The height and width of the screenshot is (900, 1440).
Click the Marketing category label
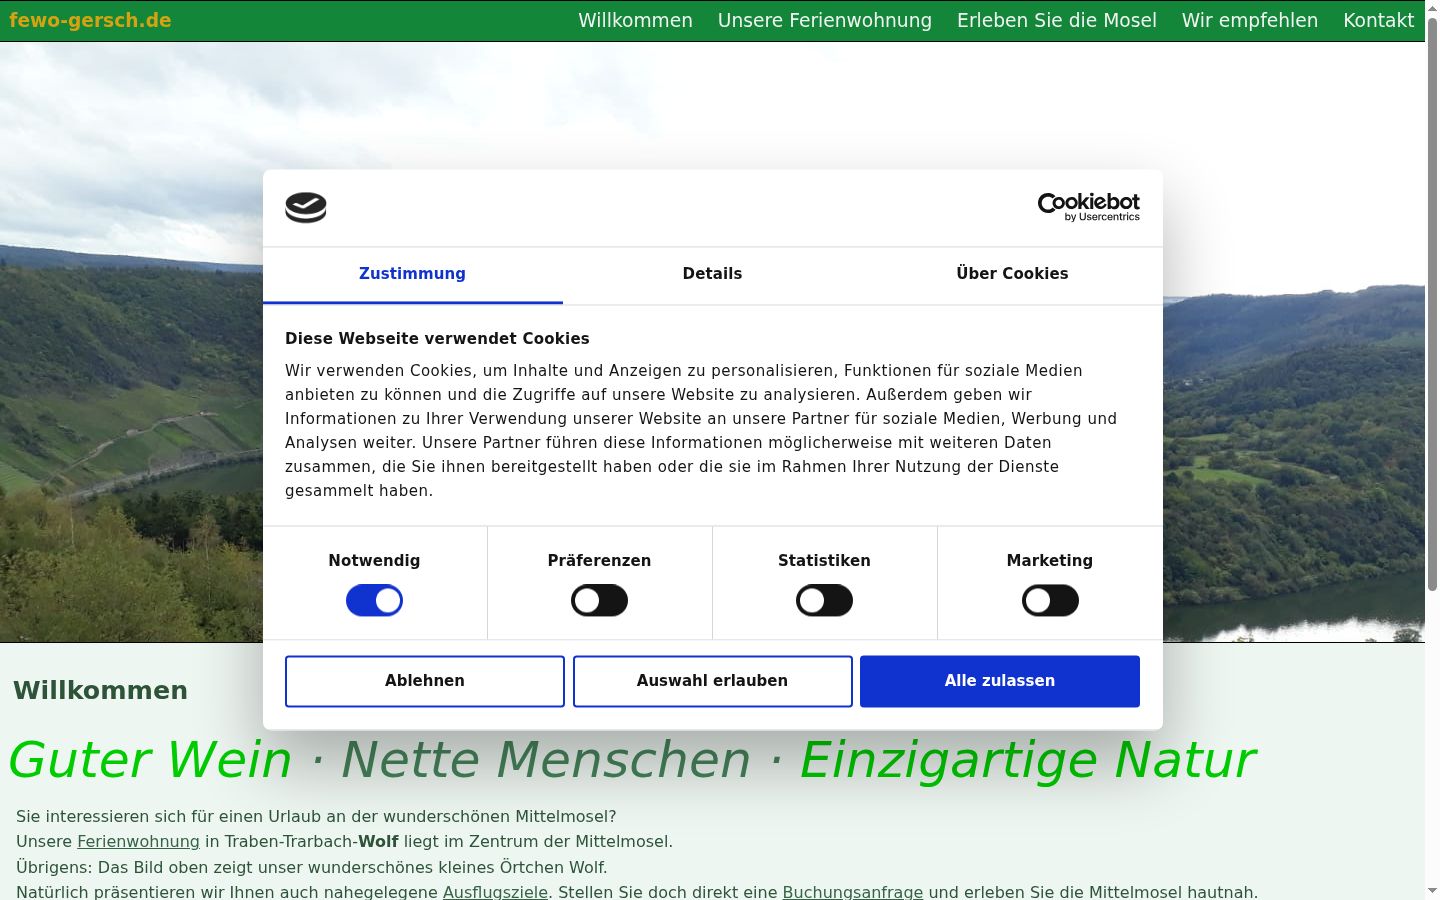pos(1050,561)
